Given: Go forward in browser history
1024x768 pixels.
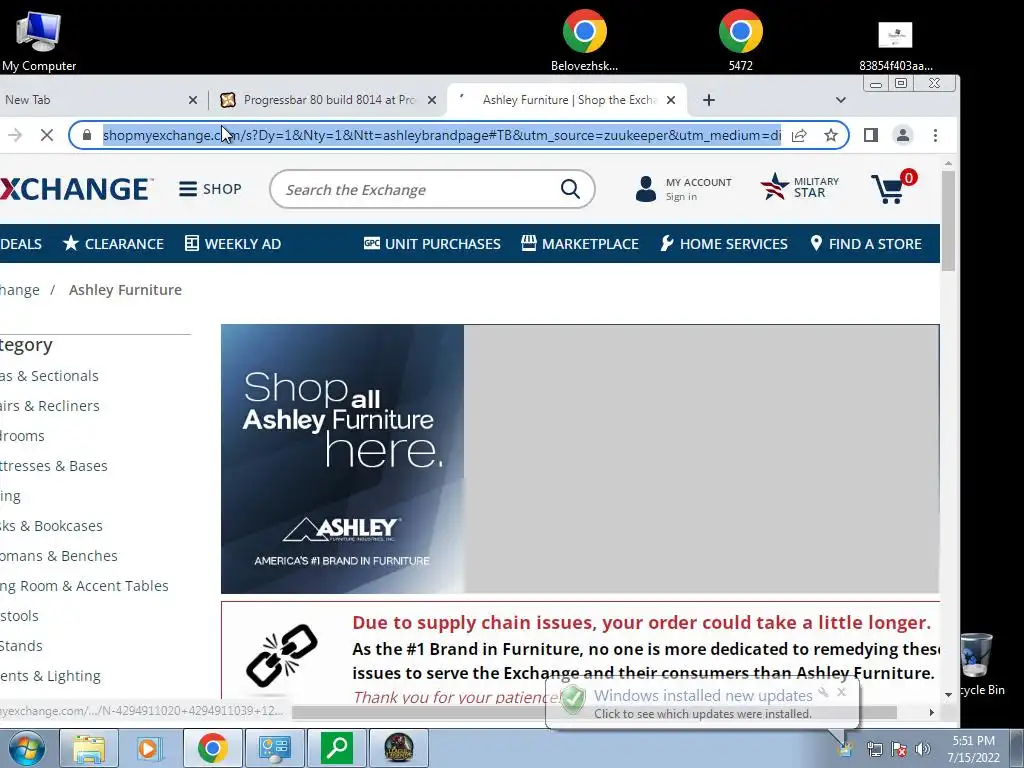Looking at the screenshot, I should (15, 135).
